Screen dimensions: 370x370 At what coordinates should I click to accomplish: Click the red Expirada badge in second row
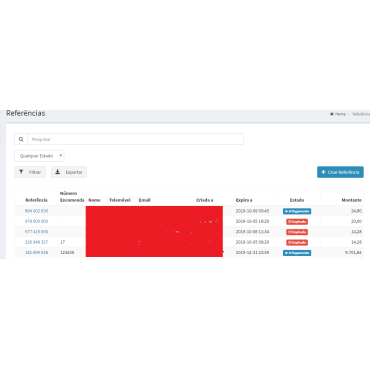pyautogui.click(x=297, y=222)
